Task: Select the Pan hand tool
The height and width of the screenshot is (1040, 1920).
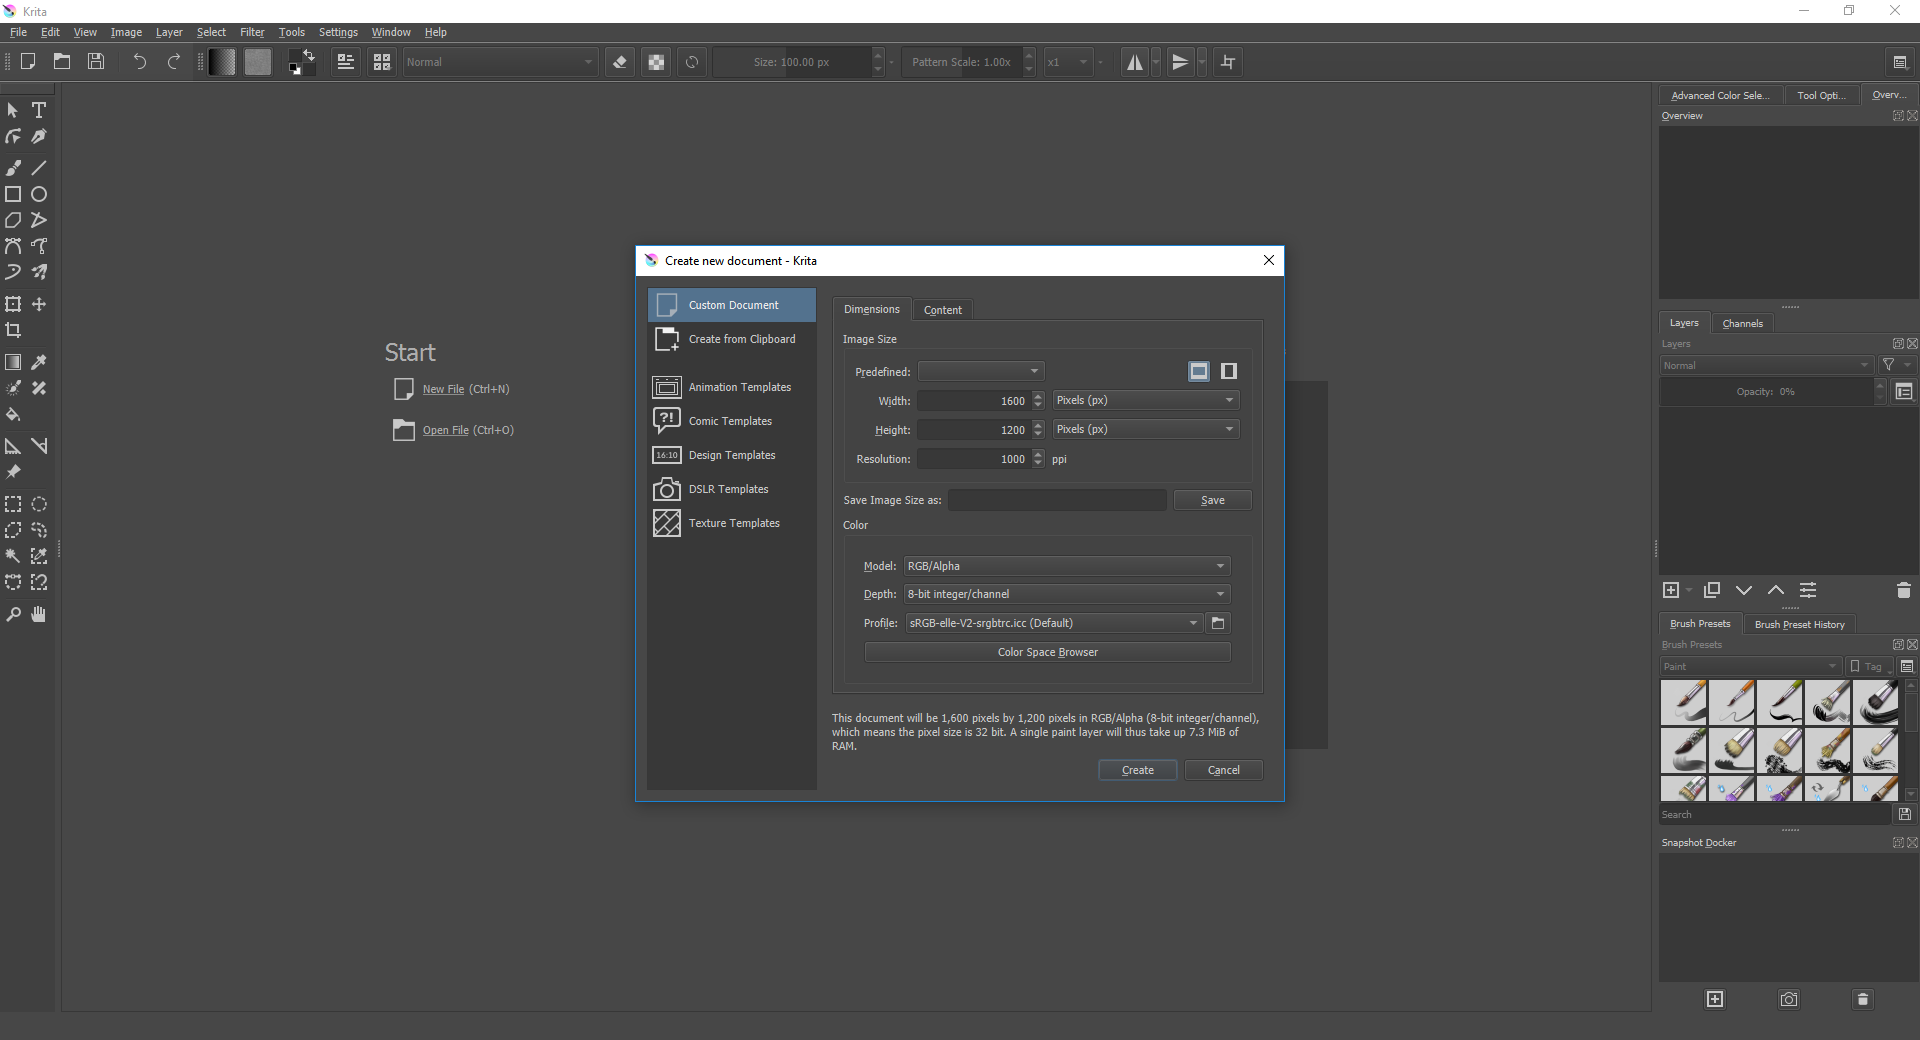Action: coord(39,614)
